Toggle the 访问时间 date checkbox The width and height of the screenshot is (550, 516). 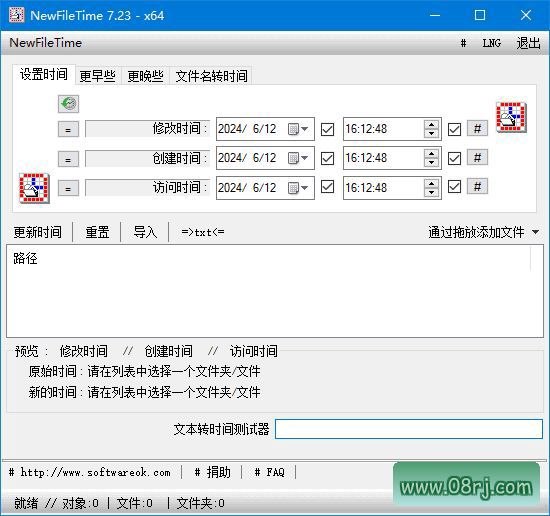(327, 187)
